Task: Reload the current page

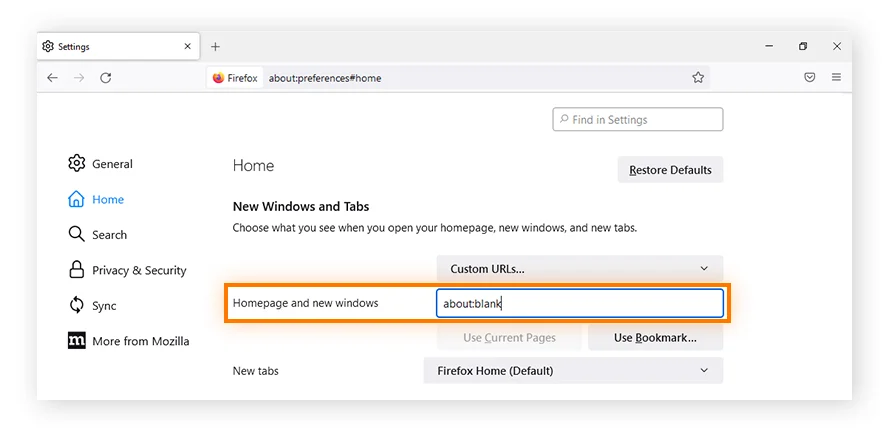Action: click(106, 78)
